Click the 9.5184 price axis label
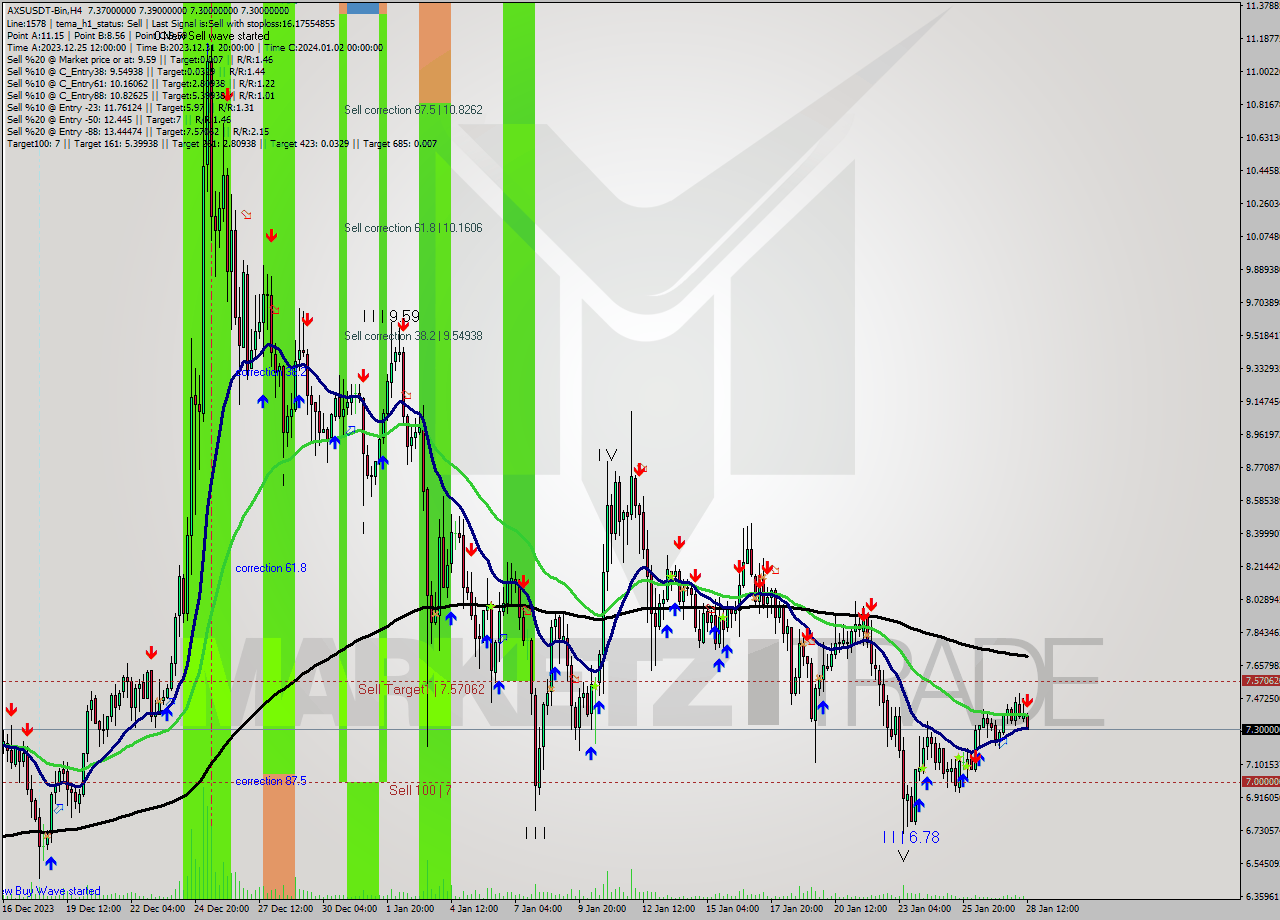 [x=1262, y=335]
